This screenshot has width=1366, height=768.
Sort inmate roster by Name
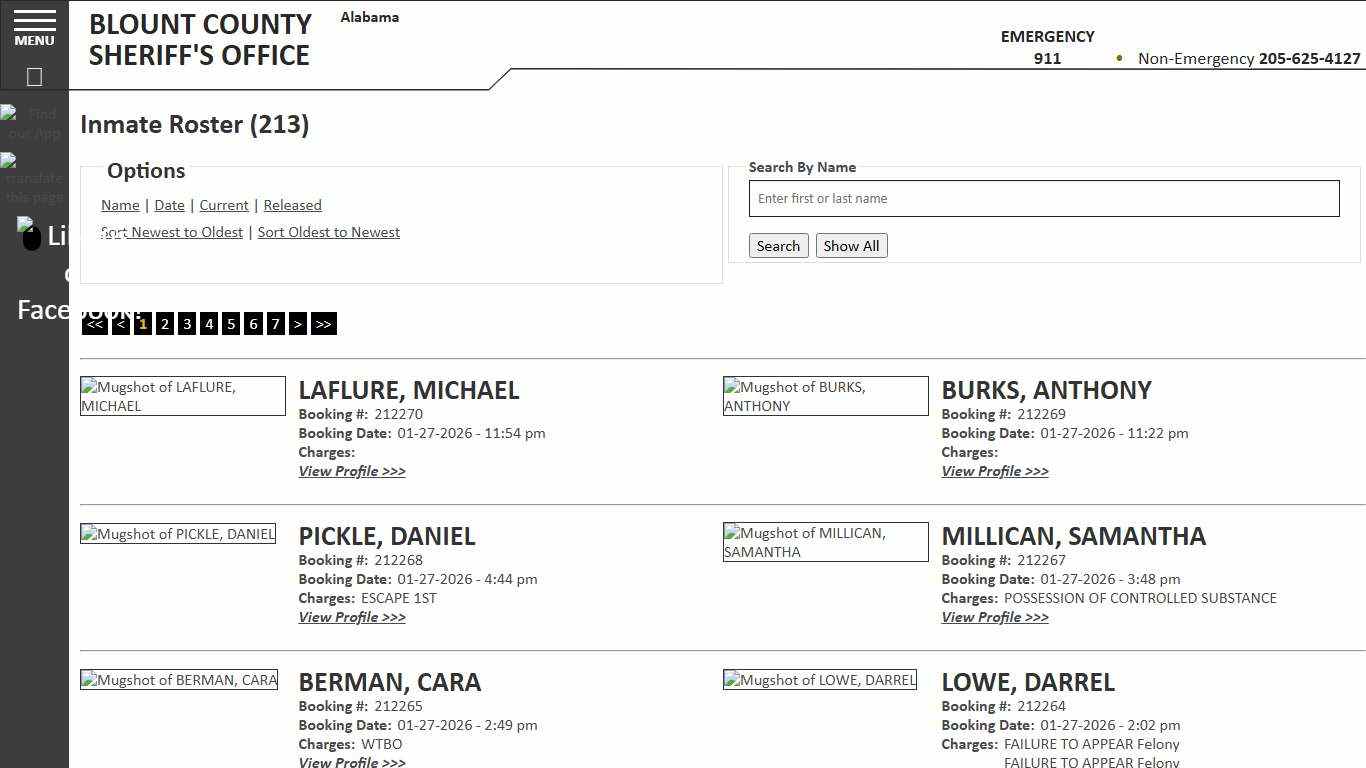point(120,205)
